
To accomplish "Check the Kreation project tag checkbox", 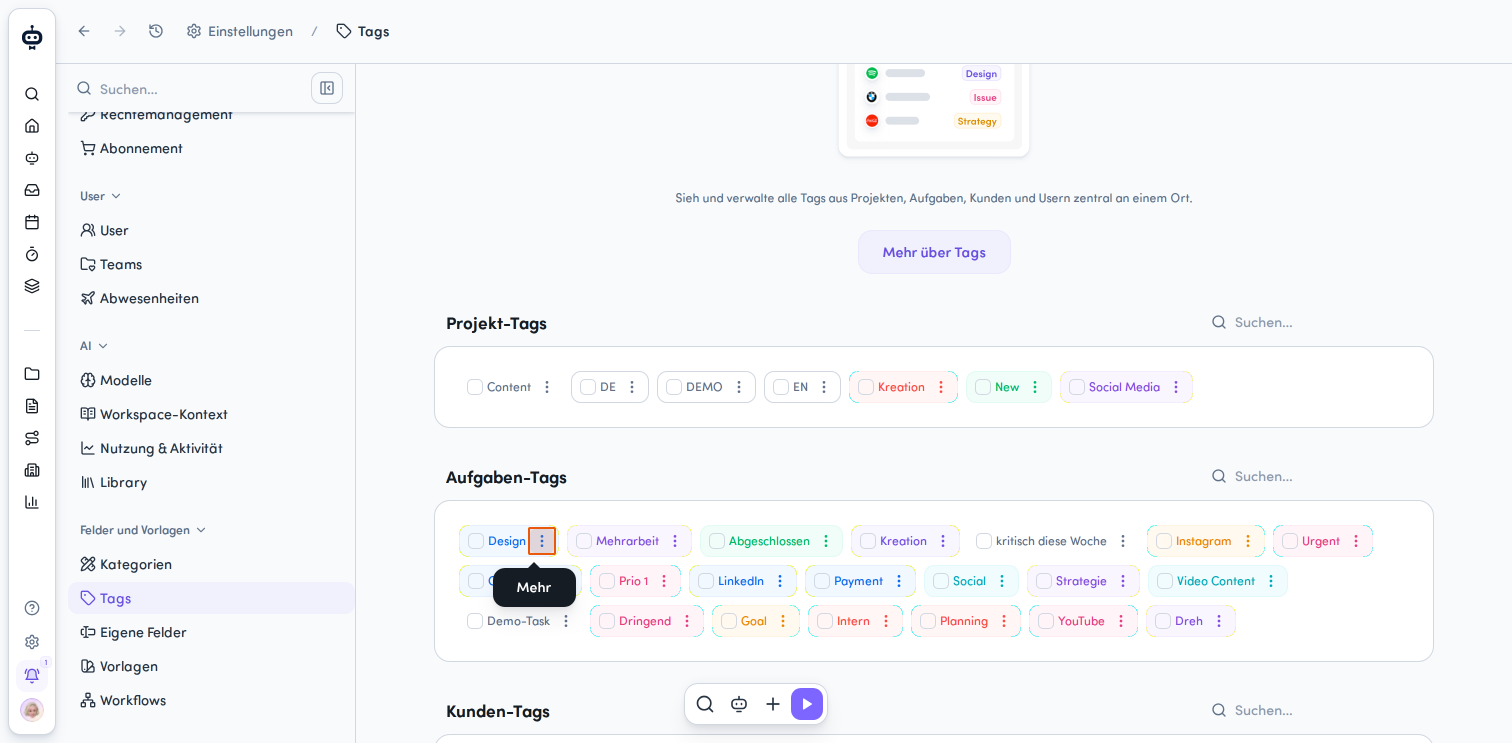I will point(866,387).
